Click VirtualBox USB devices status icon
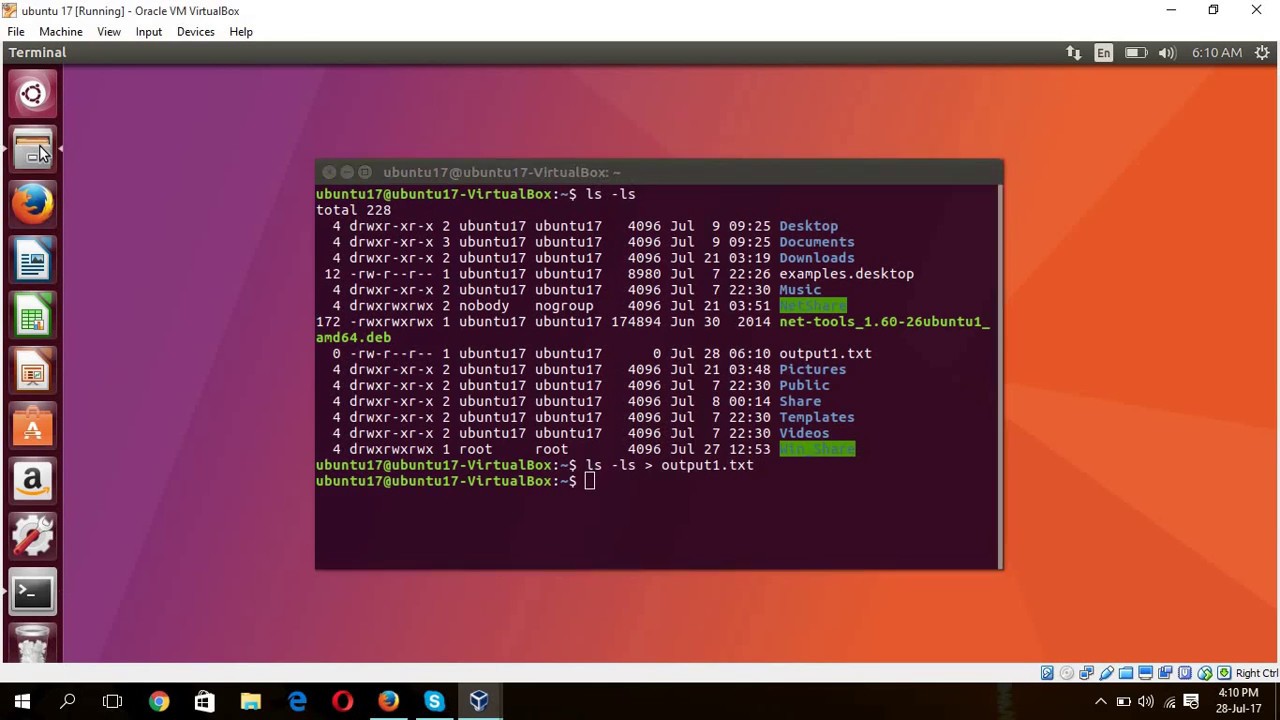 pos(1106,673)
